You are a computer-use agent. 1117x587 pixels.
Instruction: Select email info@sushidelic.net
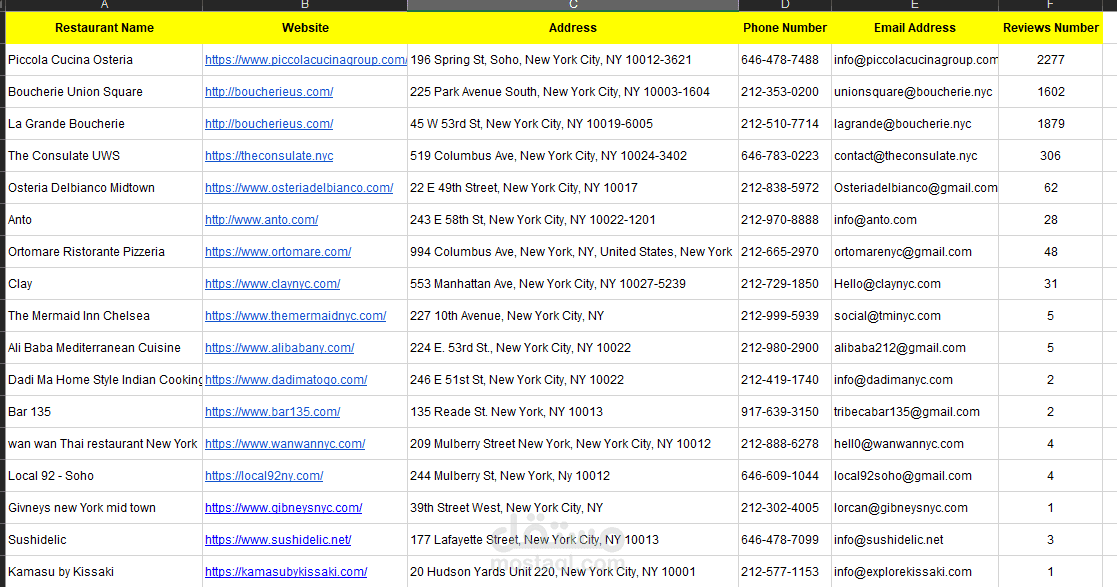(915, 541)
